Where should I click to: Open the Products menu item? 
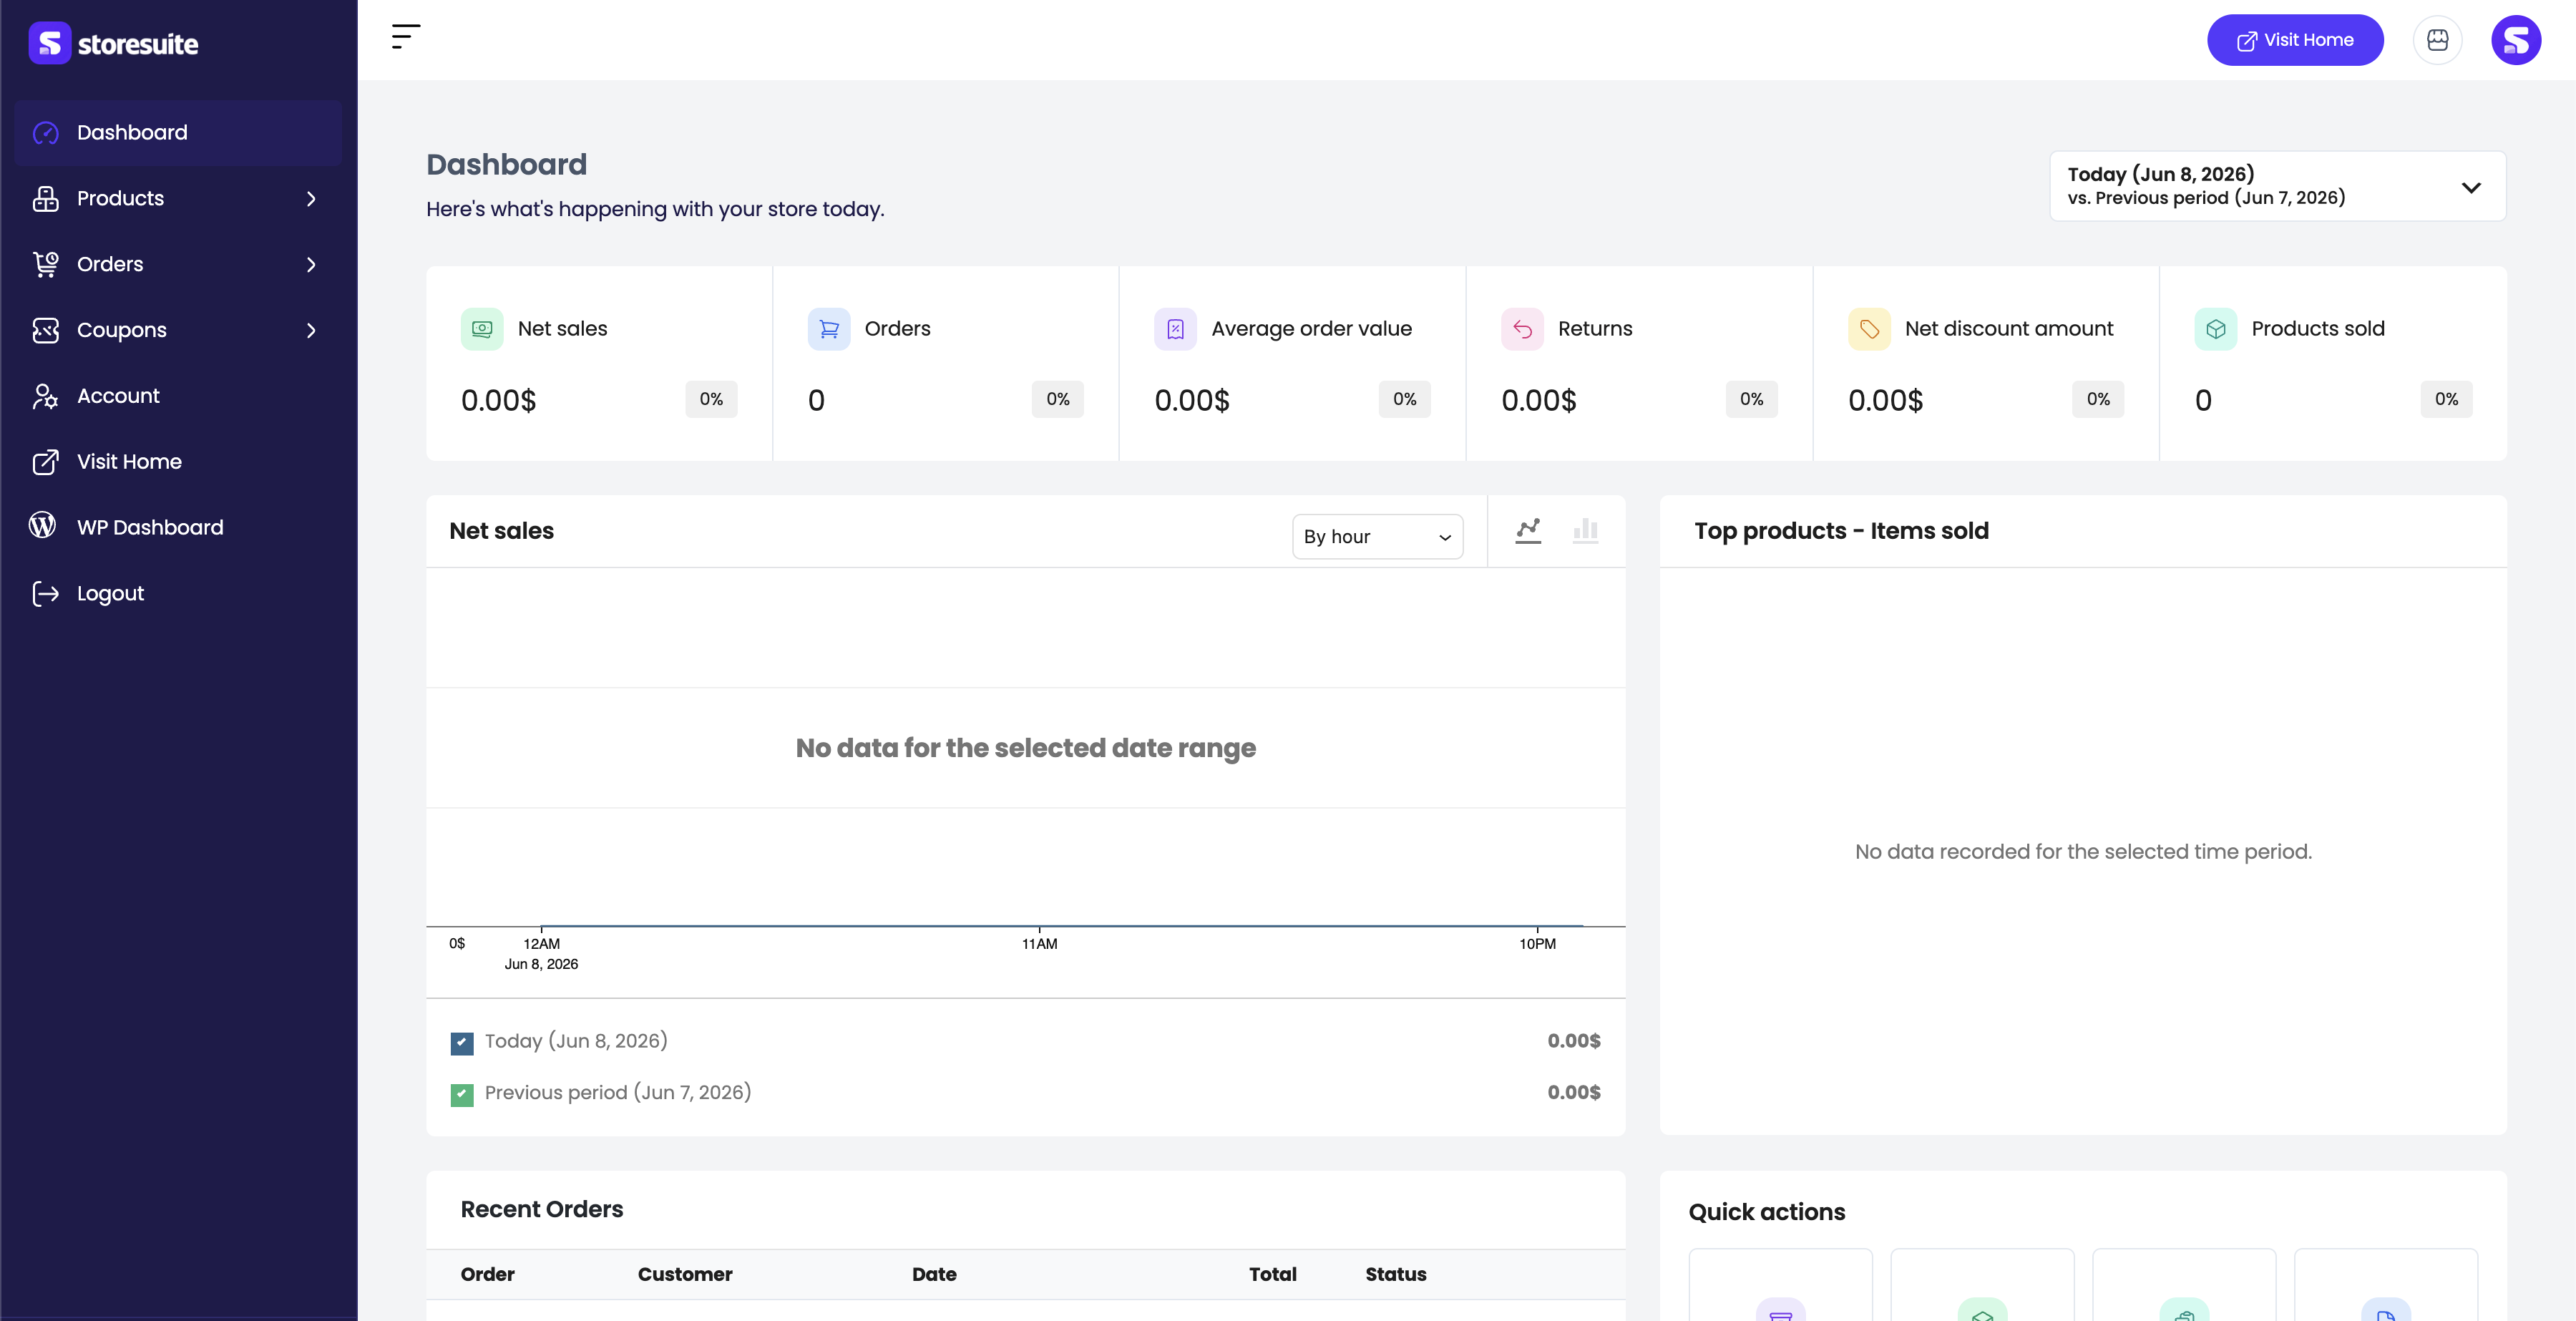click(178, 198)
